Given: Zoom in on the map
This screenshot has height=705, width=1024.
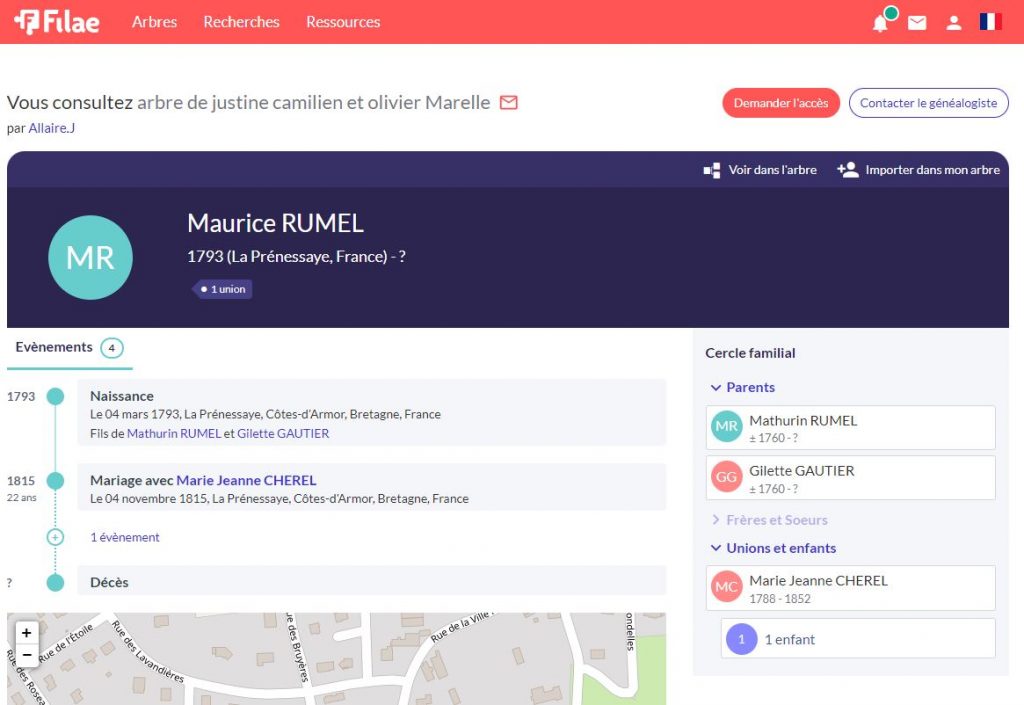Looking at the screenshot, I should pyautogui.click(x=26, y=632).
